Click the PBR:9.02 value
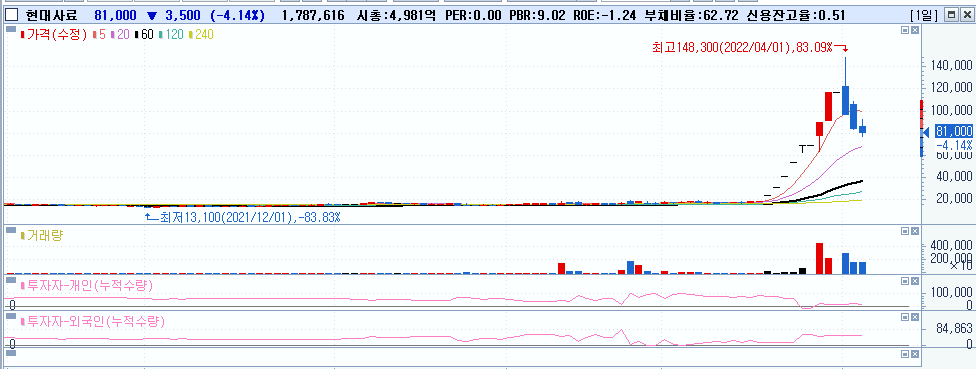This screenshot has height=369, width=976. point(538,15)
